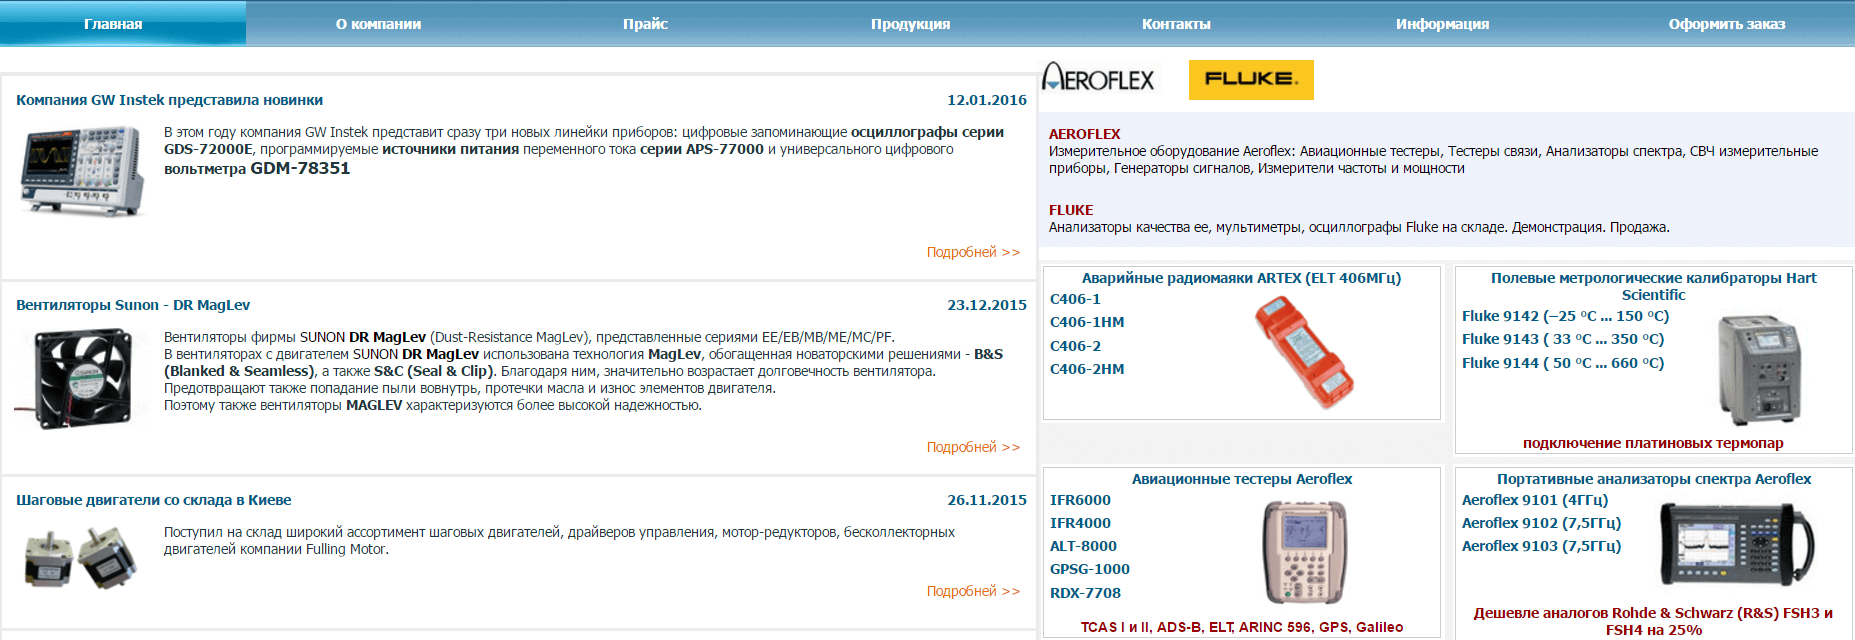This screenshot has height=640, width=1855.
Task: Click the date 26.11.2015
Action: 987,500
